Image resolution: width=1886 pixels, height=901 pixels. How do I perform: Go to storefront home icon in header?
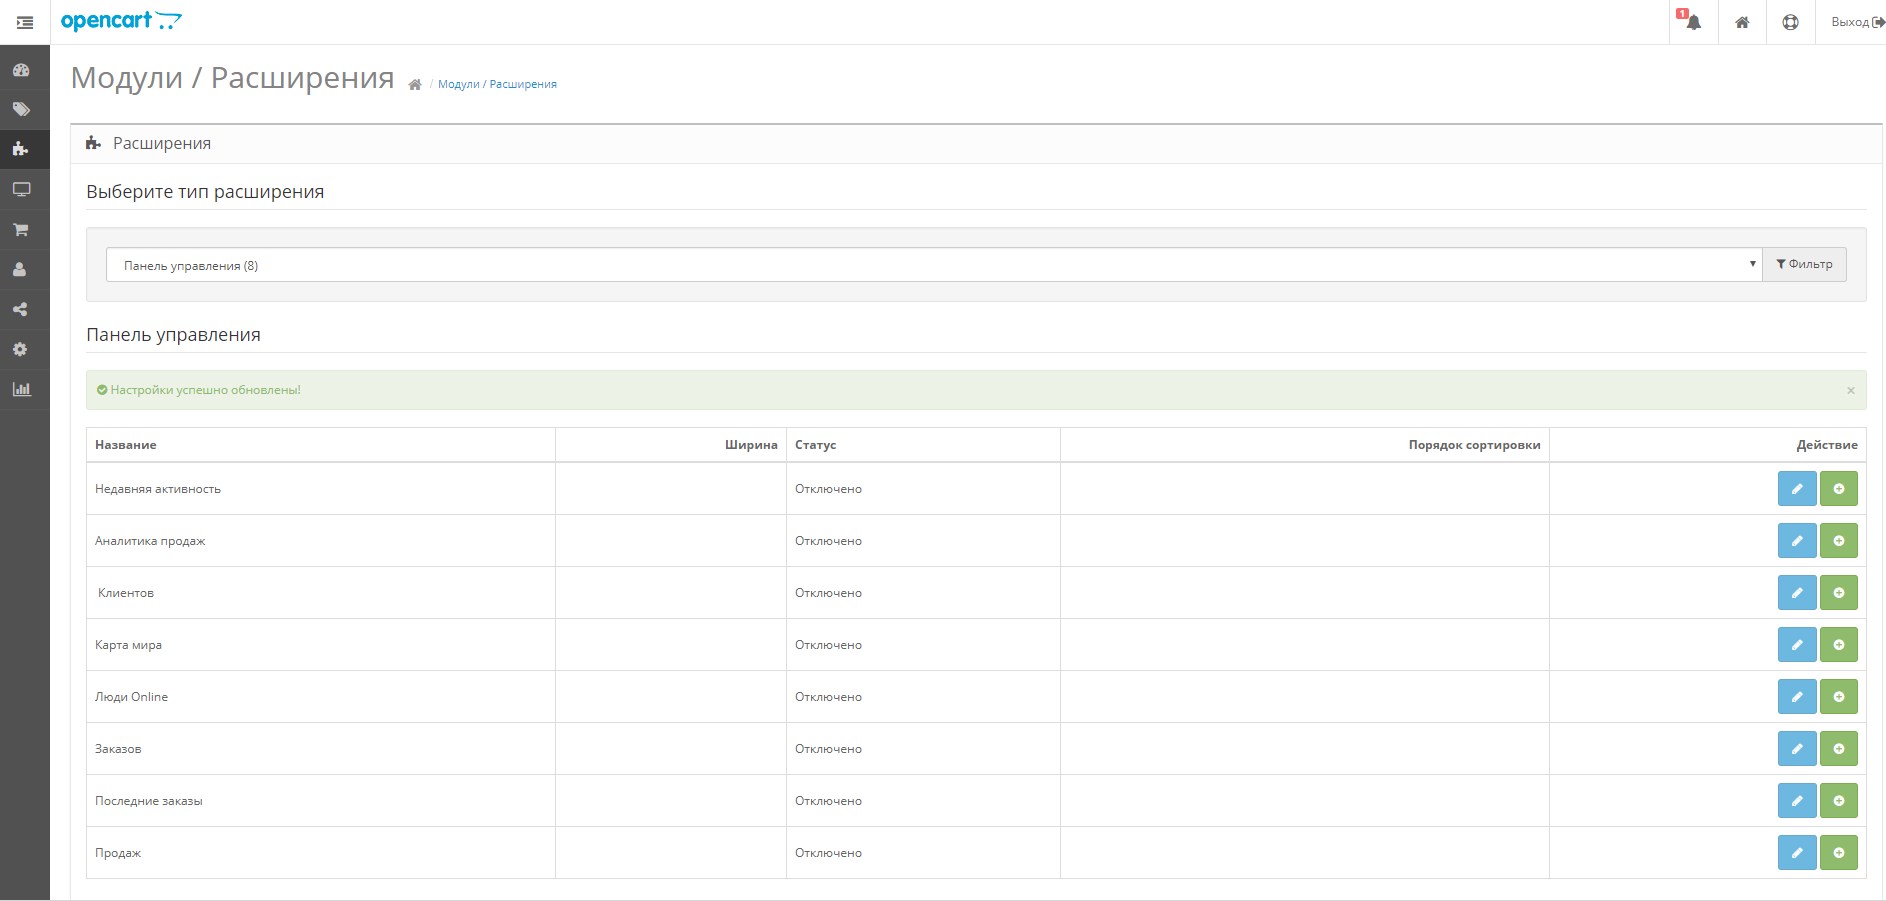1742,22
